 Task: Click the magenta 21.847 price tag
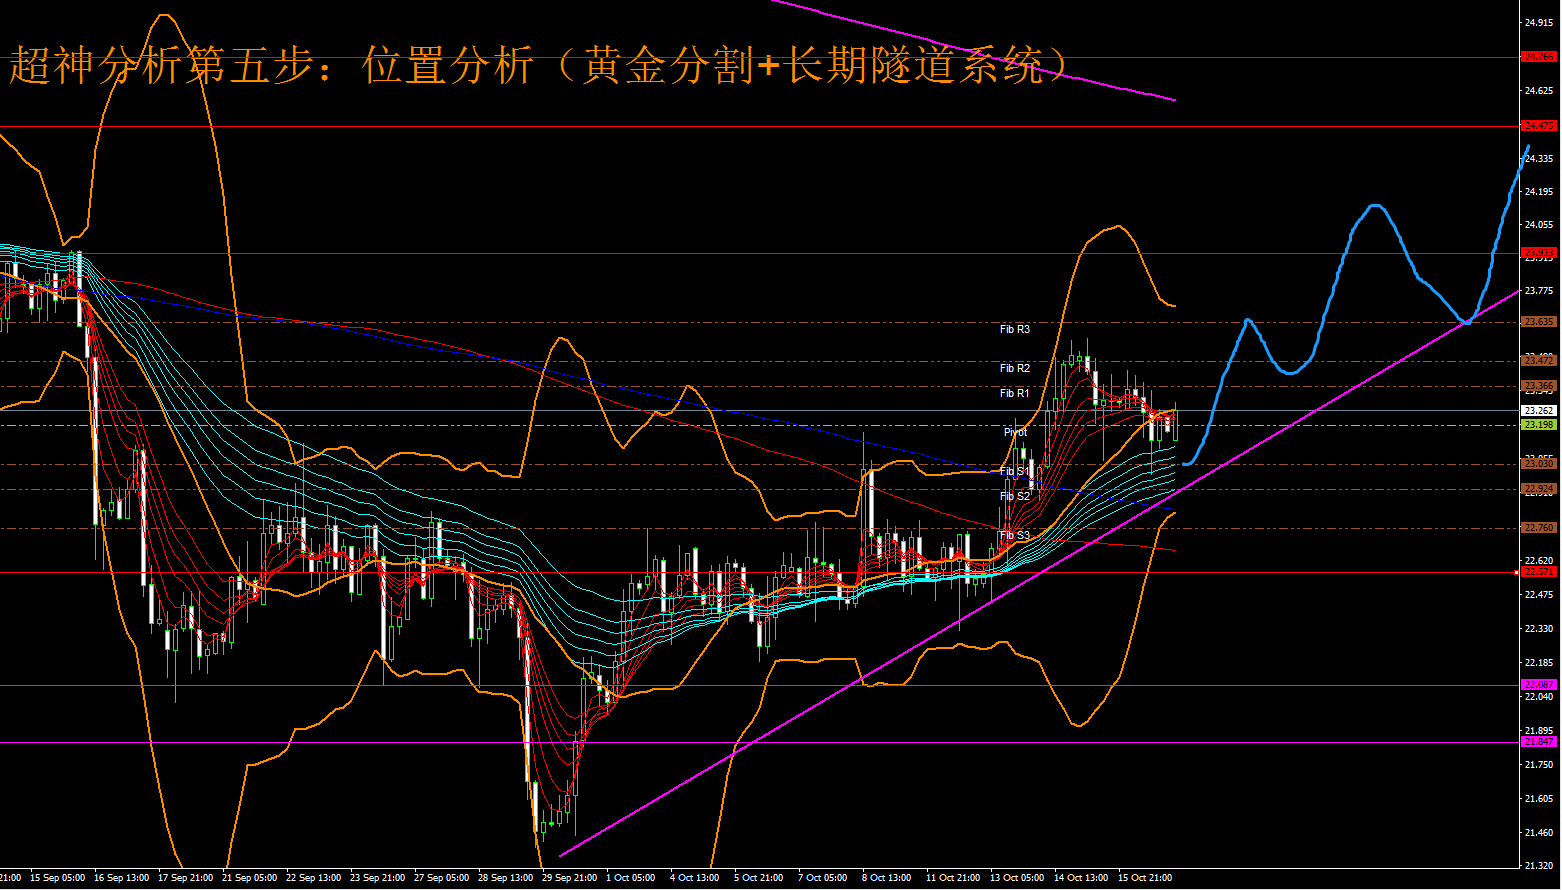1538,742
